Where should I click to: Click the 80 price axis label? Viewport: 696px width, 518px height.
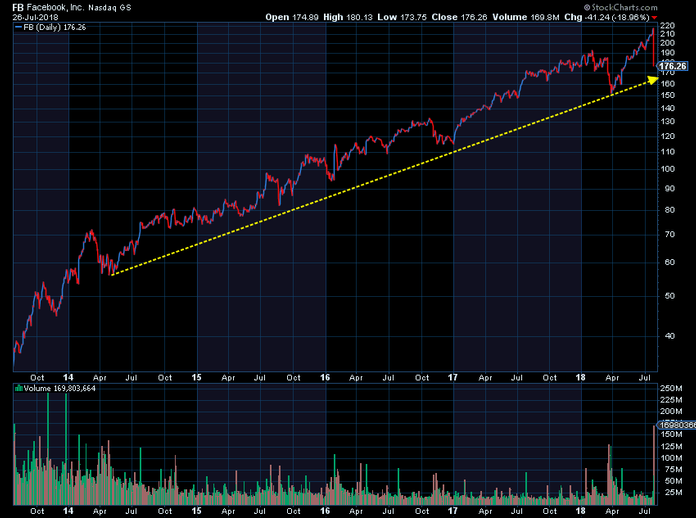[670, 210]
